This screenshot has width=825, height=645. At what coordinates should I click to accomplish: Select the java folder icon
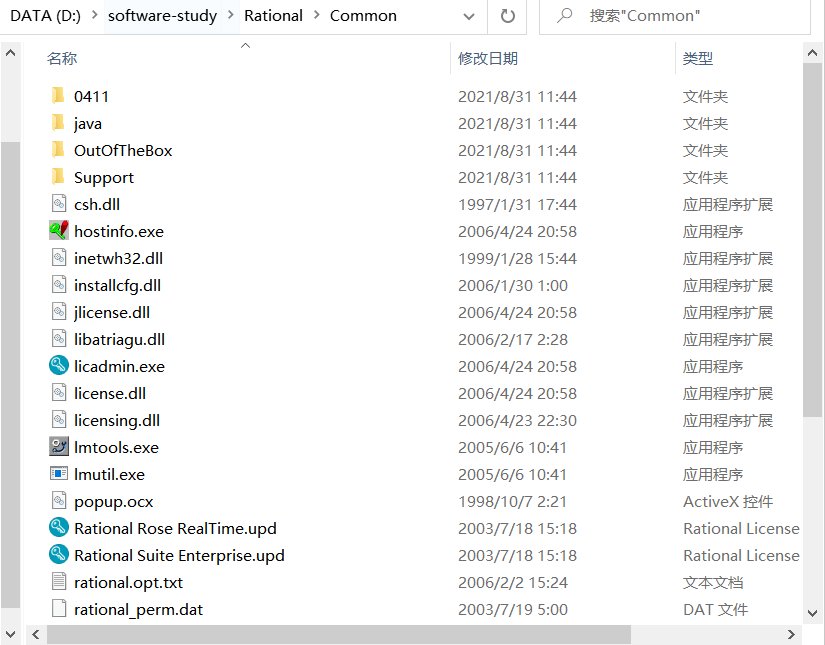tap(58, 123)
